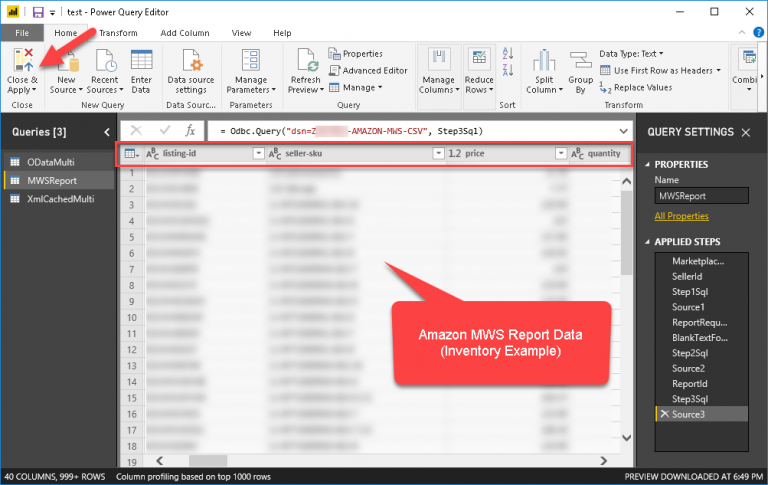Click Manage Columns icon
Screen dimensions: 768x485
pyautogui.click(x=439, y=60)
